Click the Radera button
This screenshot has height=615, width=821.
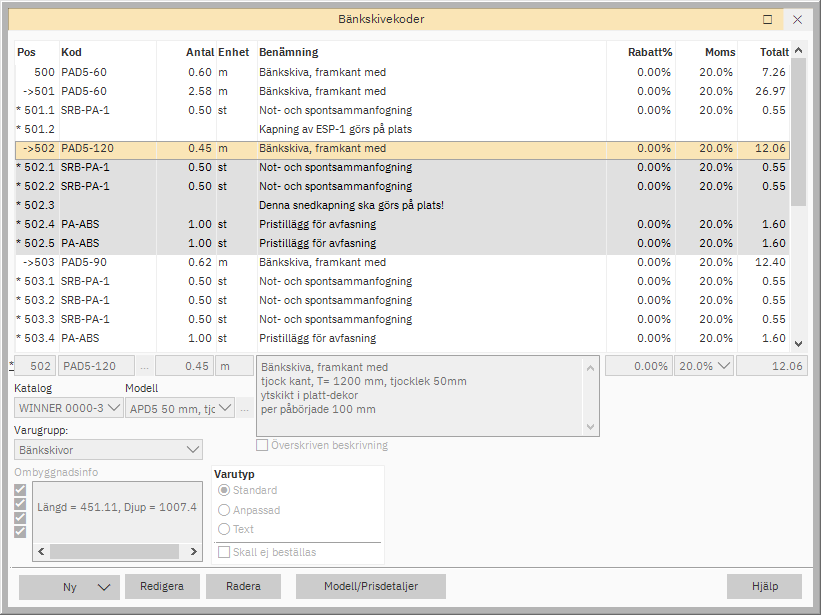pyautogui.click(x=243, y=587)
